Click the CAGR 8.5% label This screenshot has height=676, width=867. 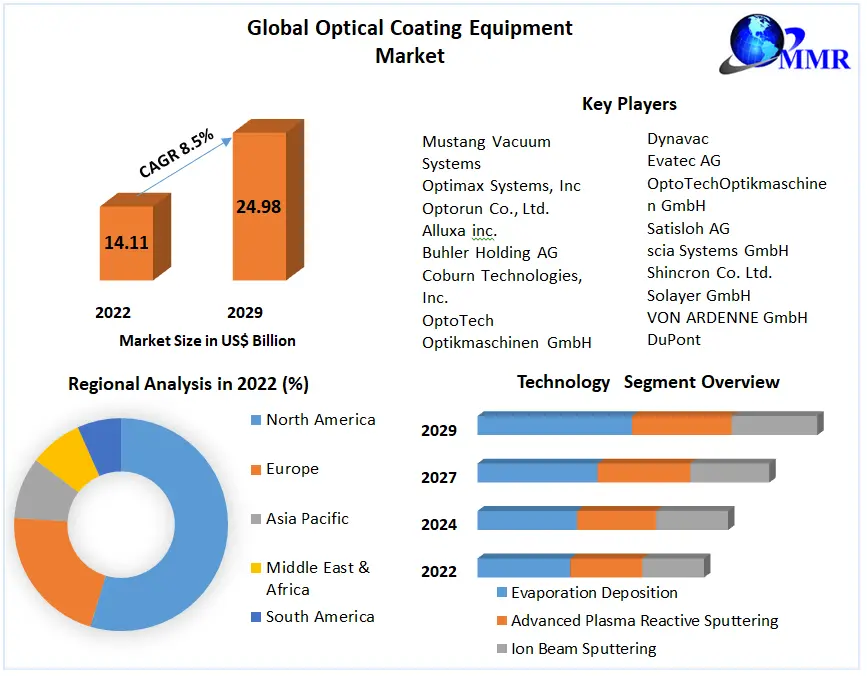[176, 152]
